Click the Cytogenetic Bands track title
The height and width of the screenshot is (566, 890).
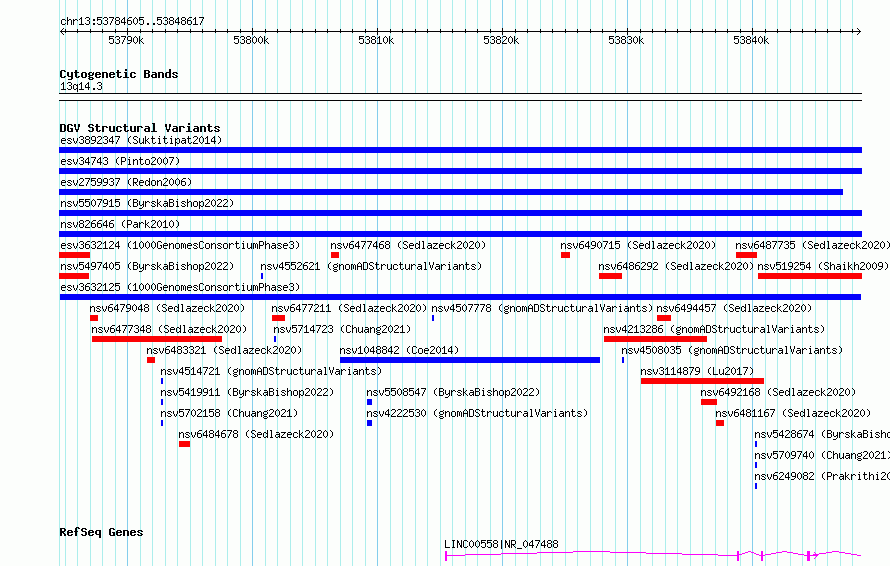pos(119,74)
